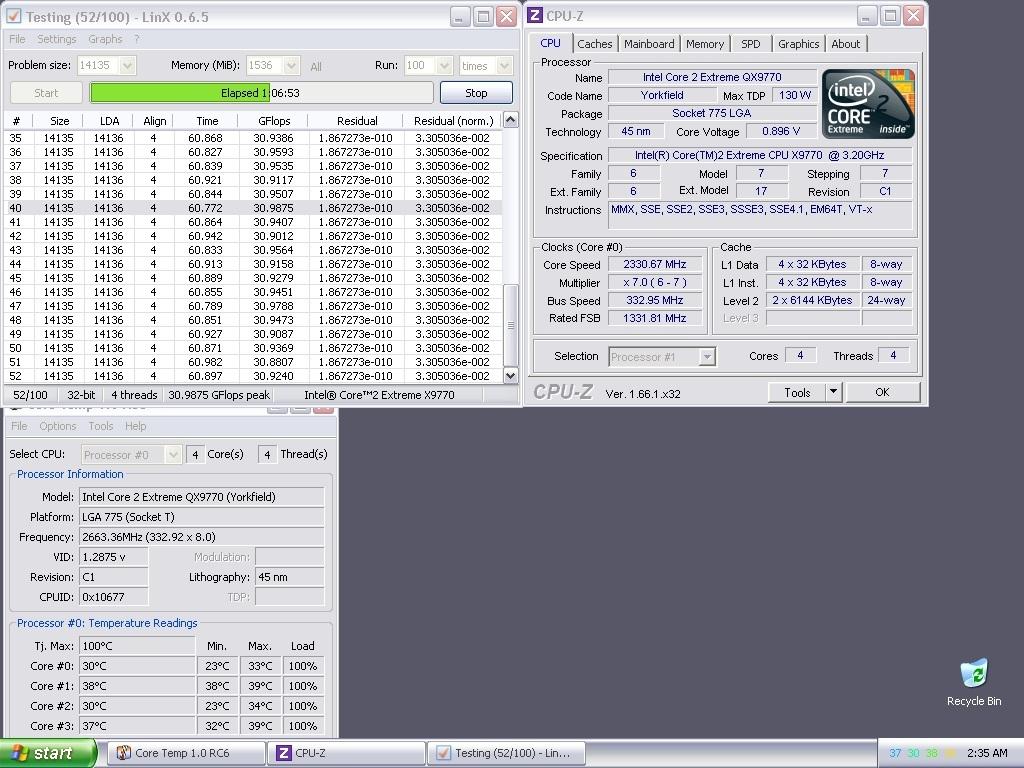Click the Windows start button

pos(48,753)
